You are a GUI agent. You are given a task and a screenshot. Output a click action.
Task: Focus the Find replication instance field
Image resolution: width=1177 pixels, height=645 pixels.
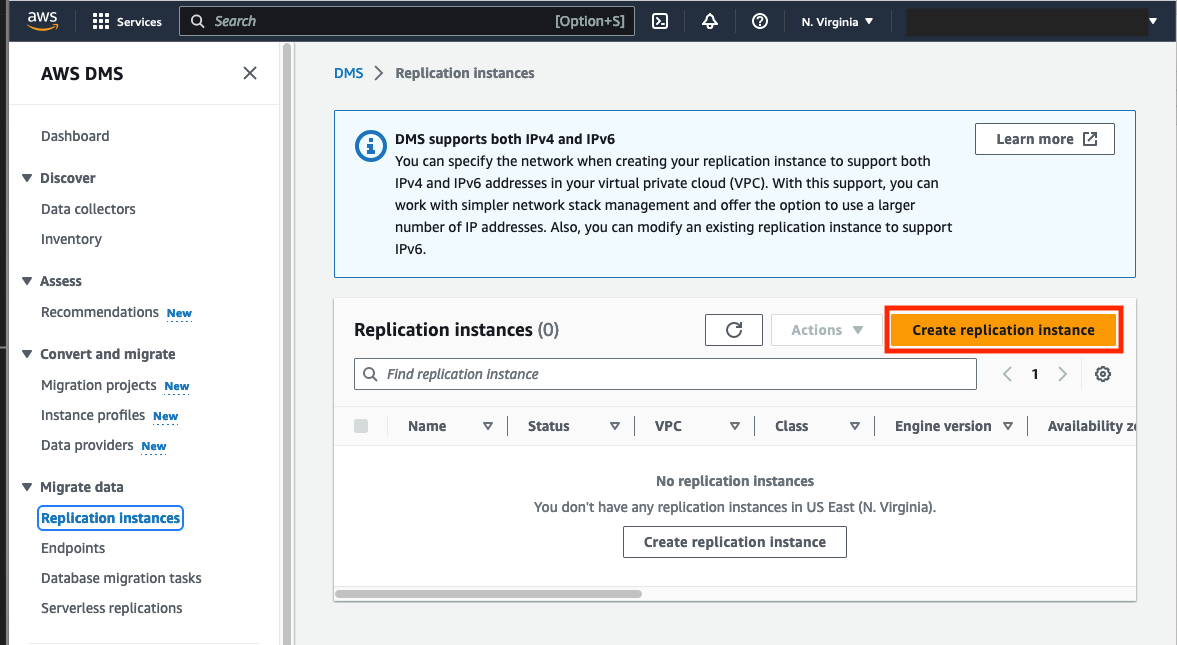pos(665,374)
